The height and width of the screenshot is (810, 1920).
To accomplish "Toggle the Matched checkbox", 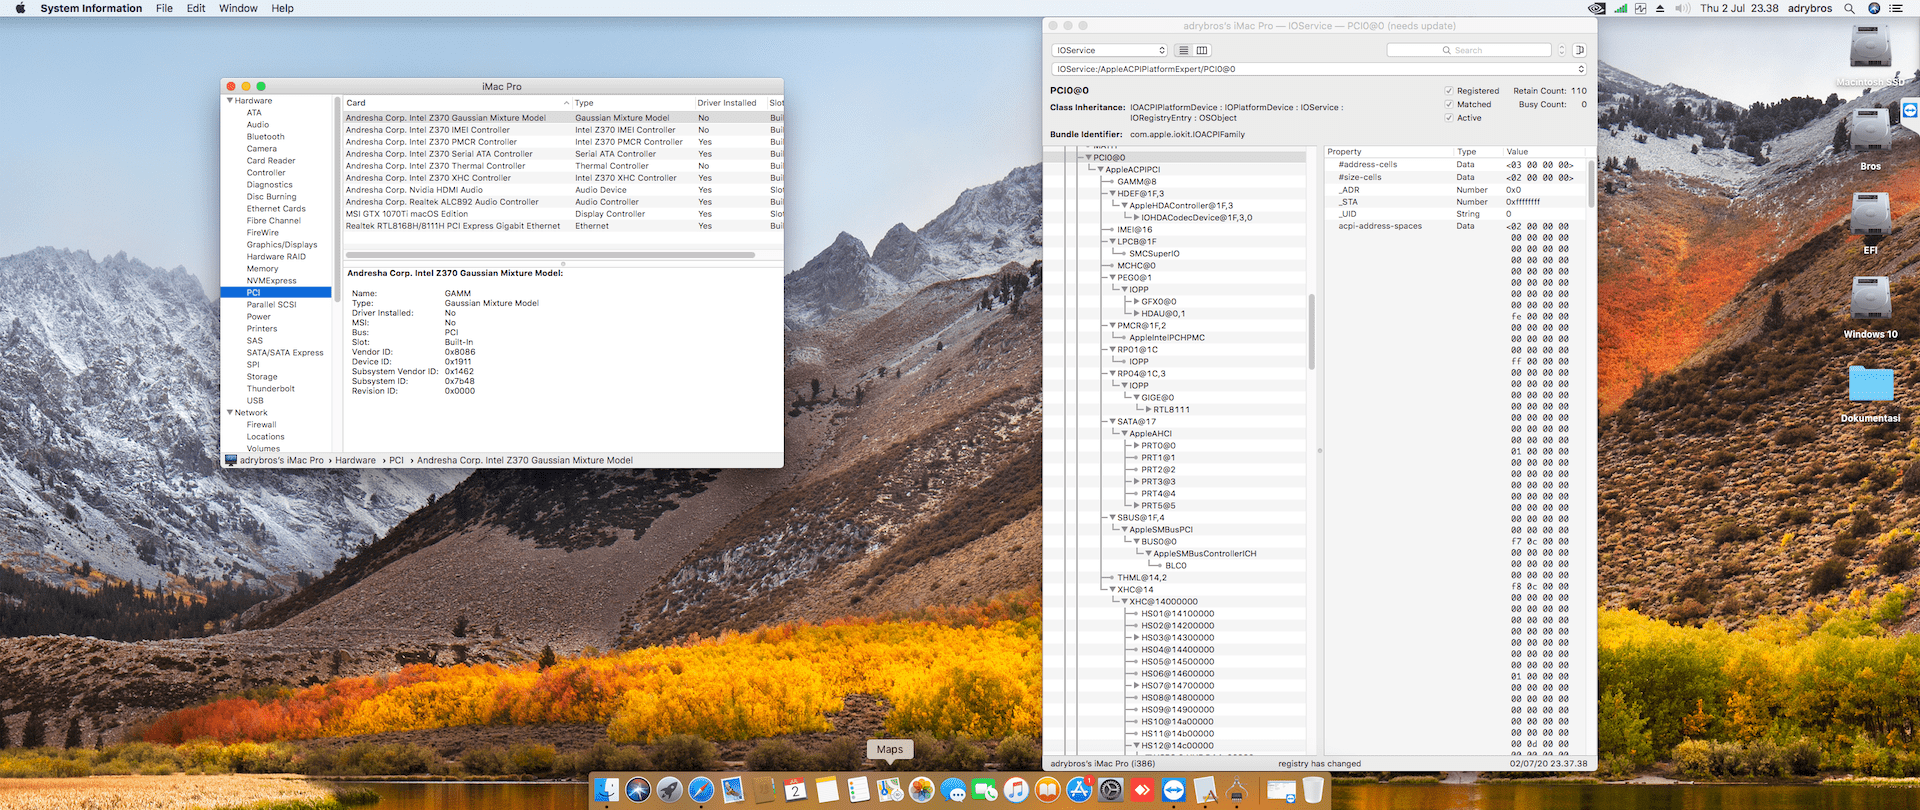I will tap(1449, 104).
